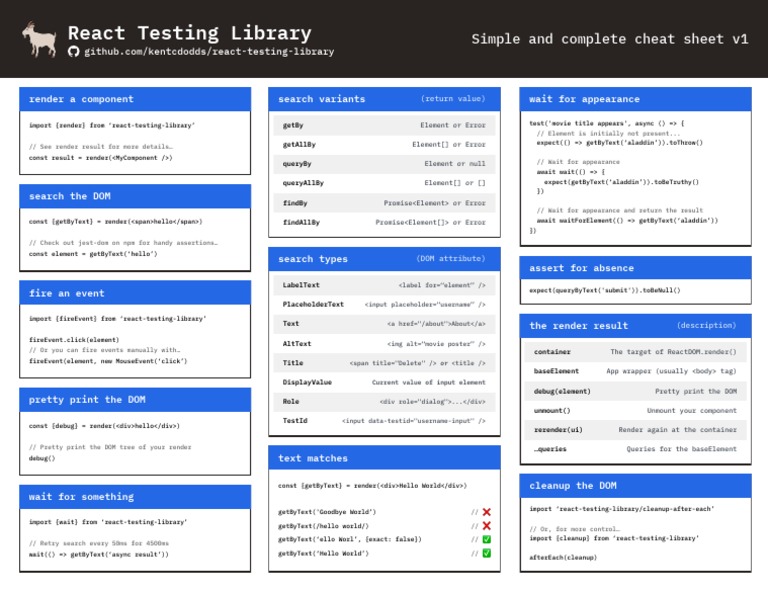
Task: Click the green check beside 'ello Worl' line
Action: point(486,539)
